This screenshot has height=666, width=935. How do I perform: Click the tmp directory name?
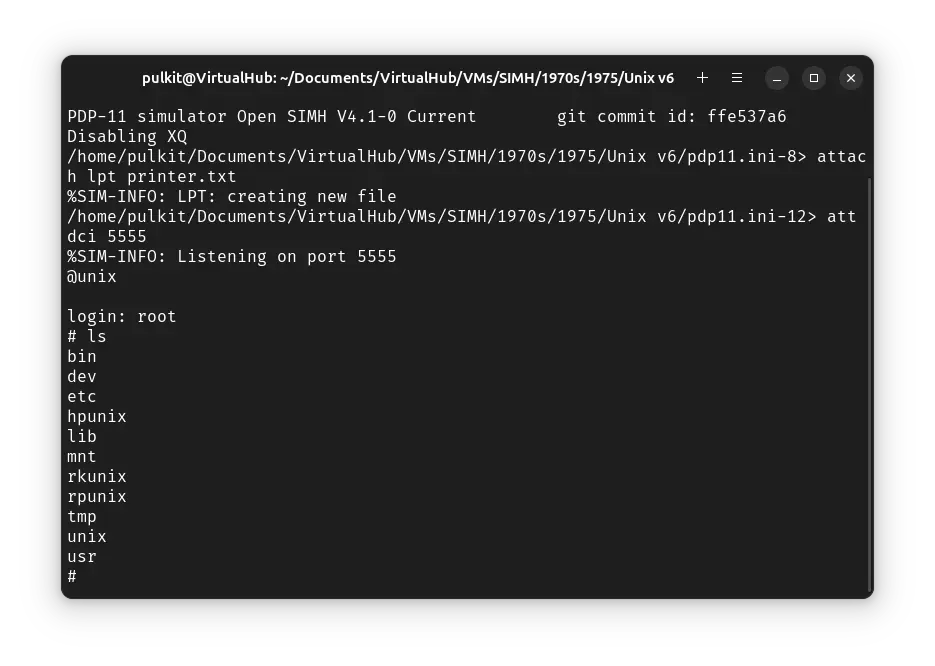[81, 516]
